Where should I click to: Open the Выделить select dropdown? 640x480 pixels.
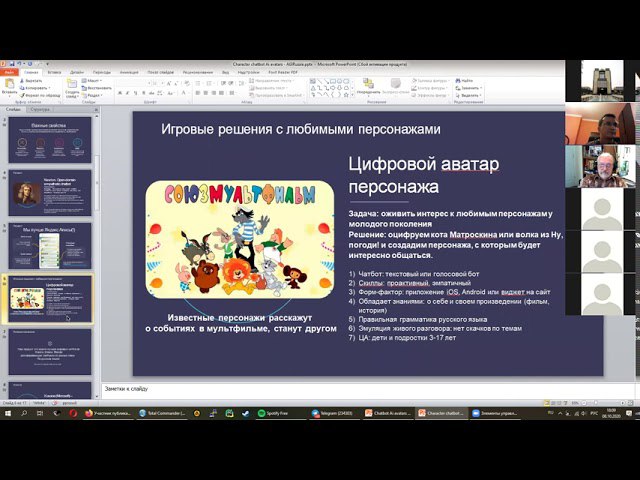click(469, 96)
